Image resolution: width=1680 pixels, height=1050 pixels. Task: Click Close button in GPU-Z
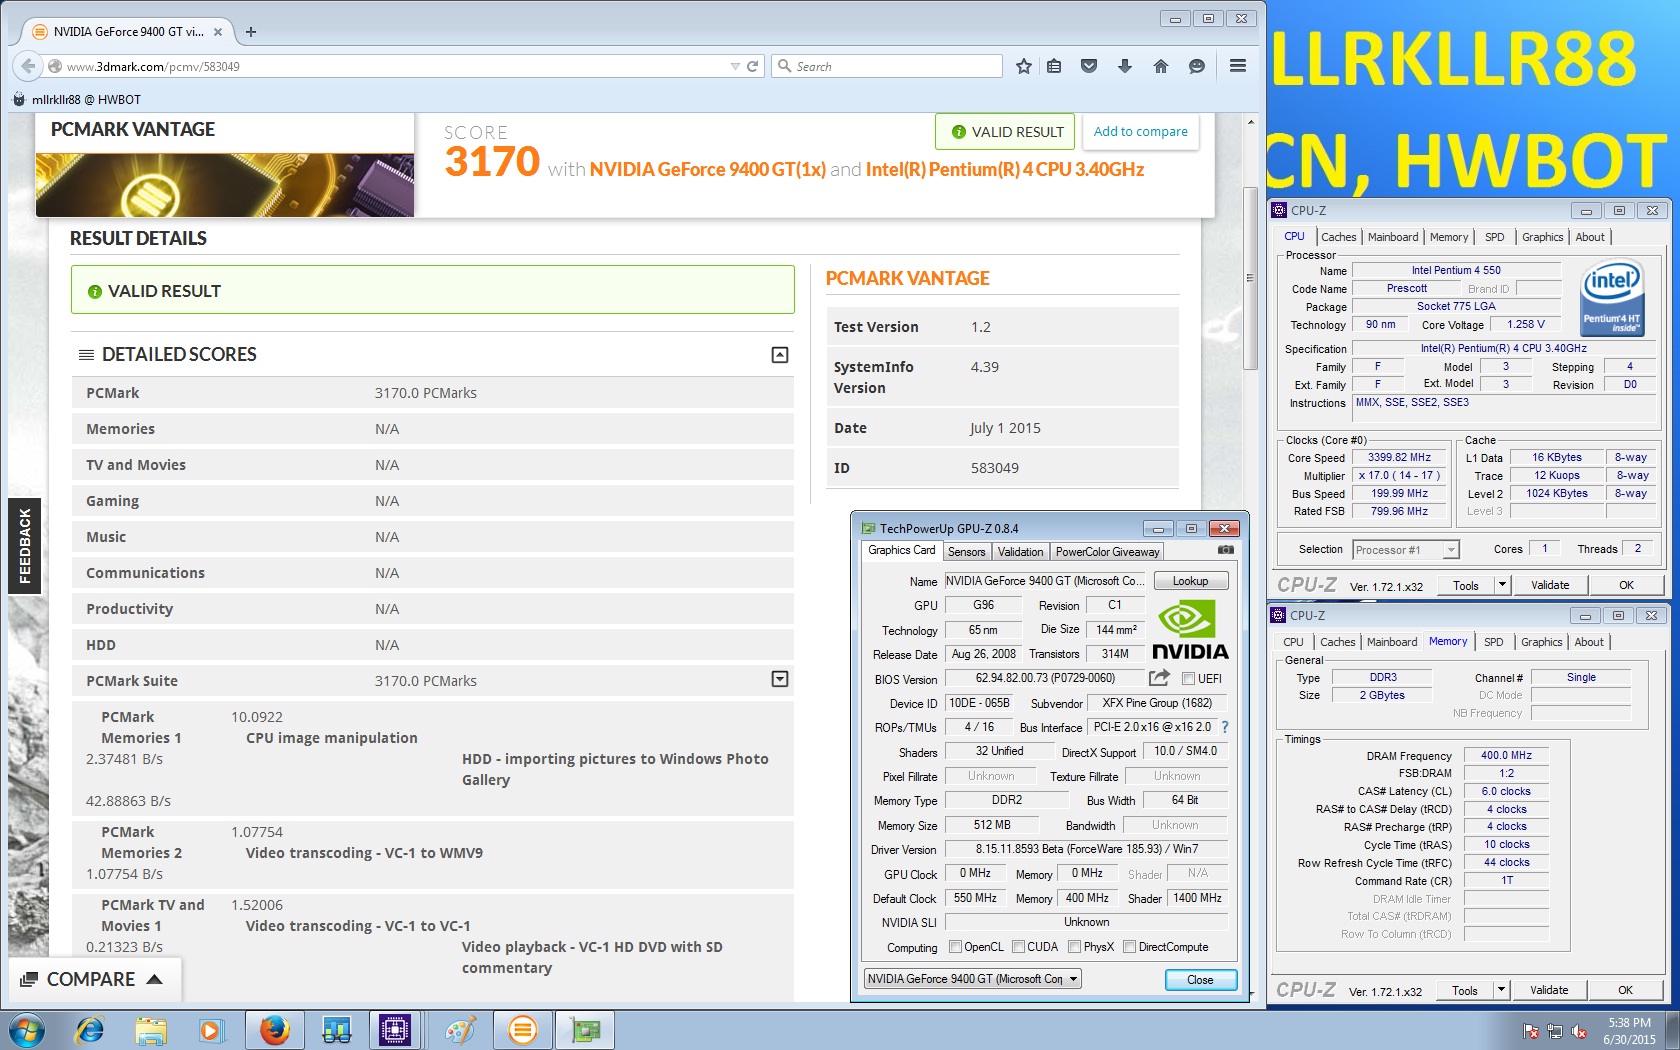pyautogui.click(x=1200, y=980)
